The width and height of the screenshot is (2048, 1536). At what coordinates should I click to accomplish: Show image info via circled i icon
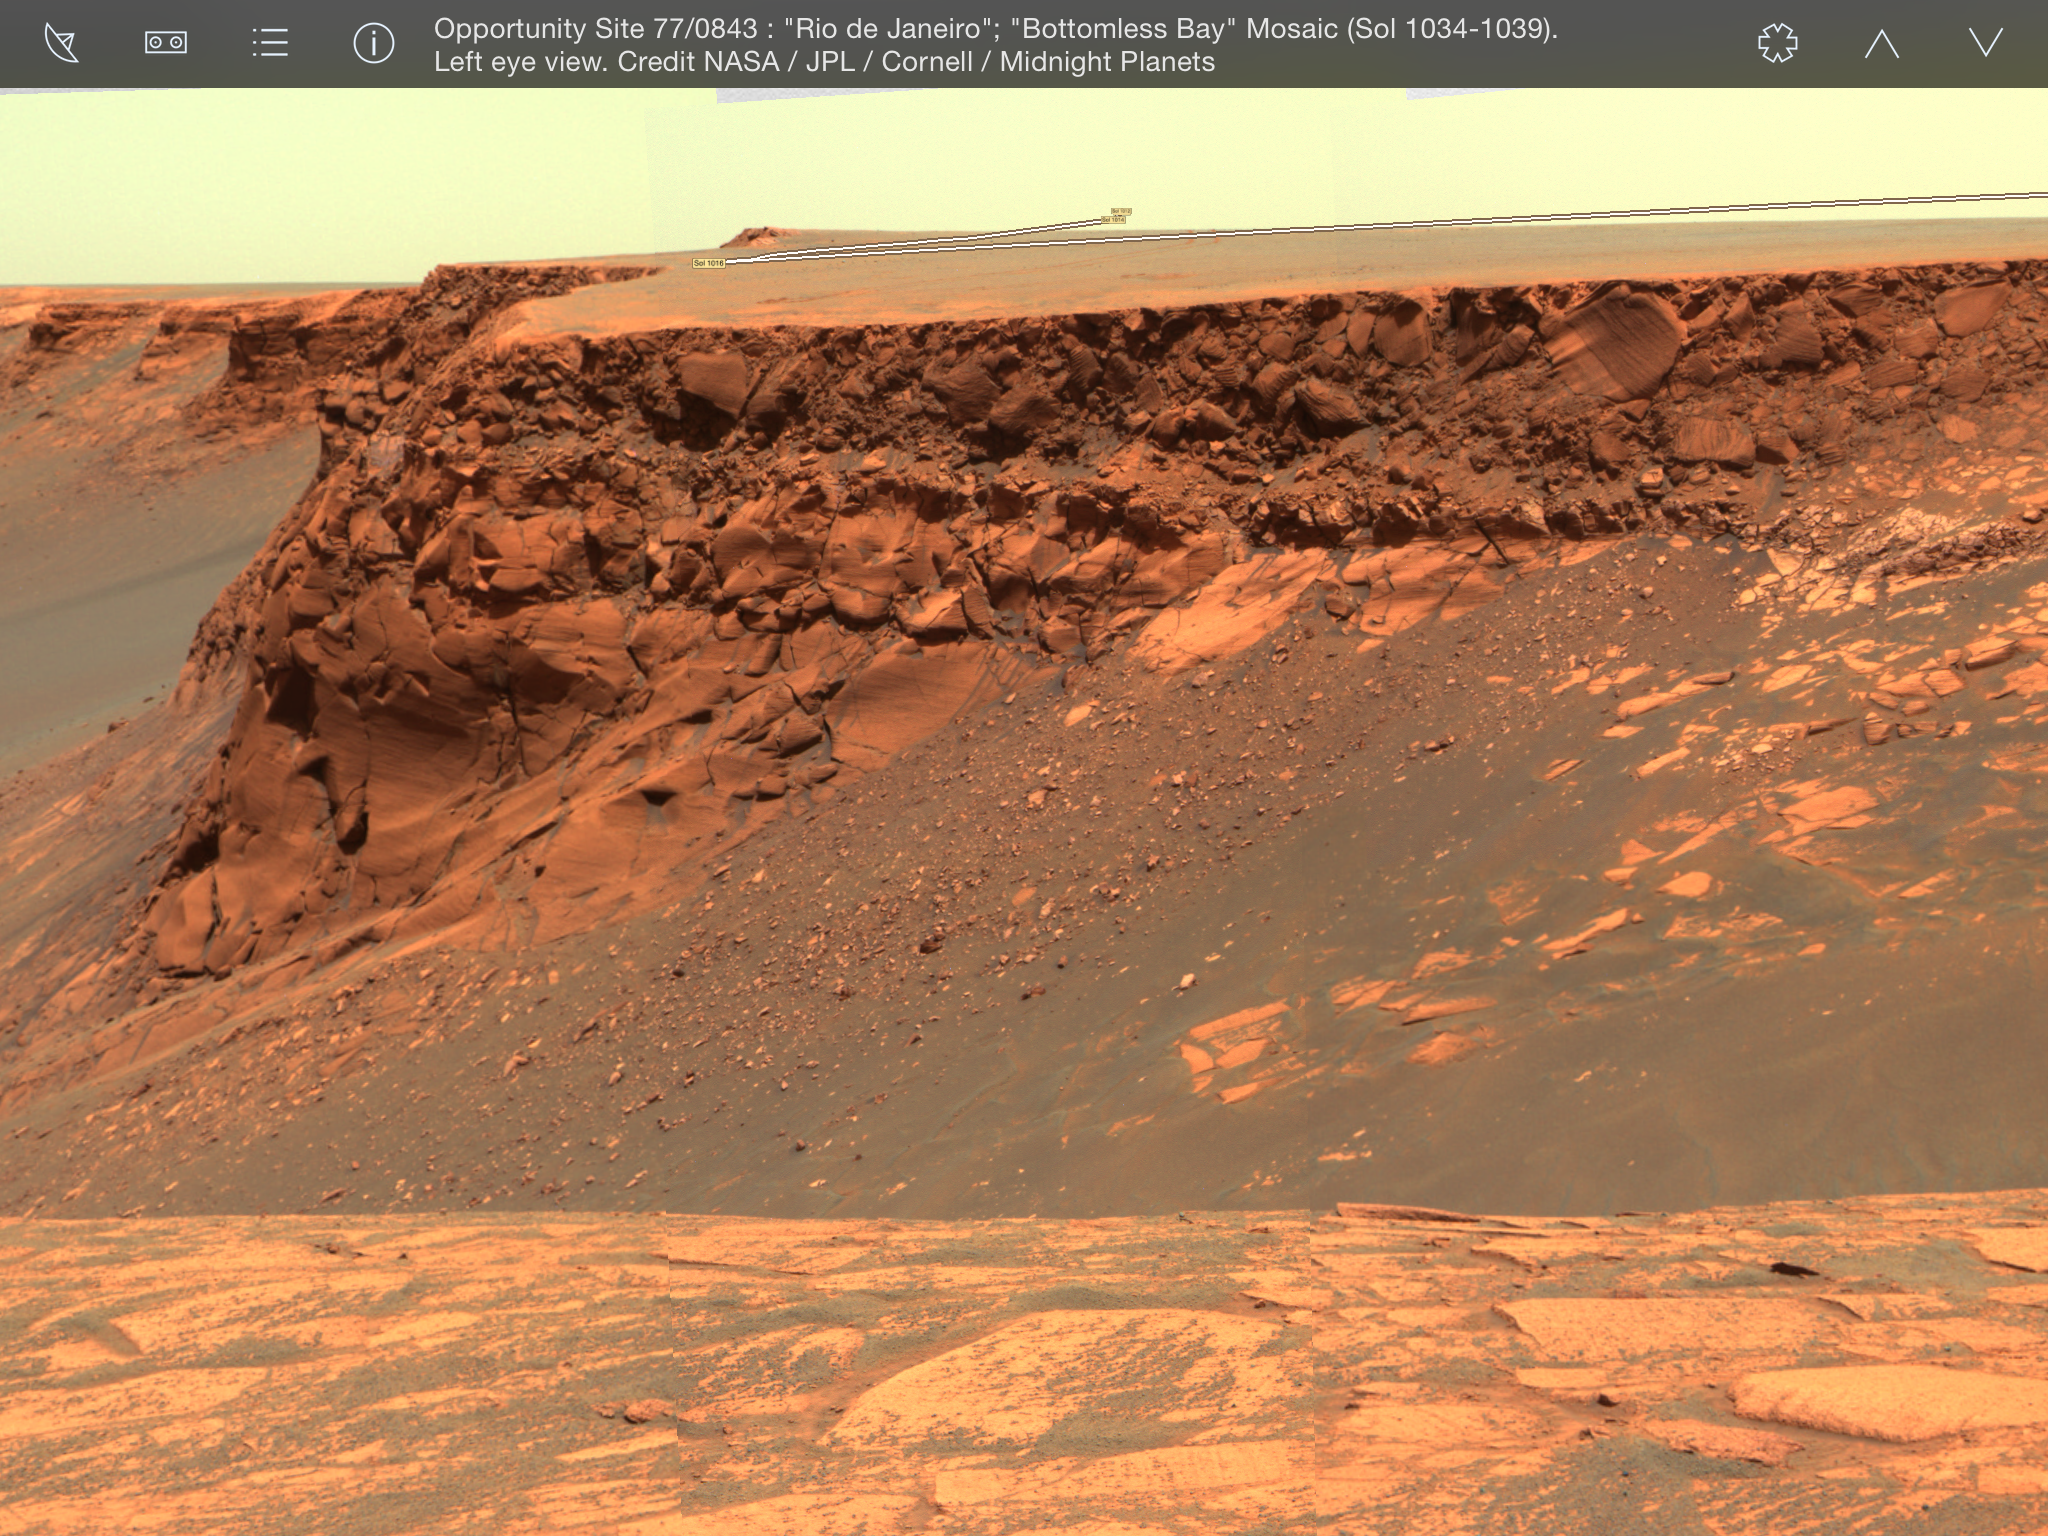tap(374, 44)
